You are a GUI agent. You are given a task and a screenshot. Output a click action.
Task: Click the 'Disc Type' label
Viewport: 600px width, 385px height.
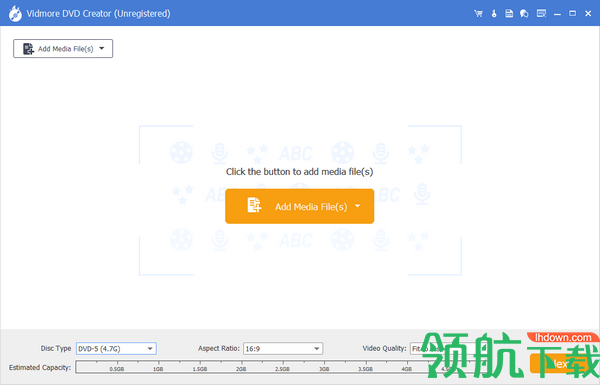(x=56, y=349)
